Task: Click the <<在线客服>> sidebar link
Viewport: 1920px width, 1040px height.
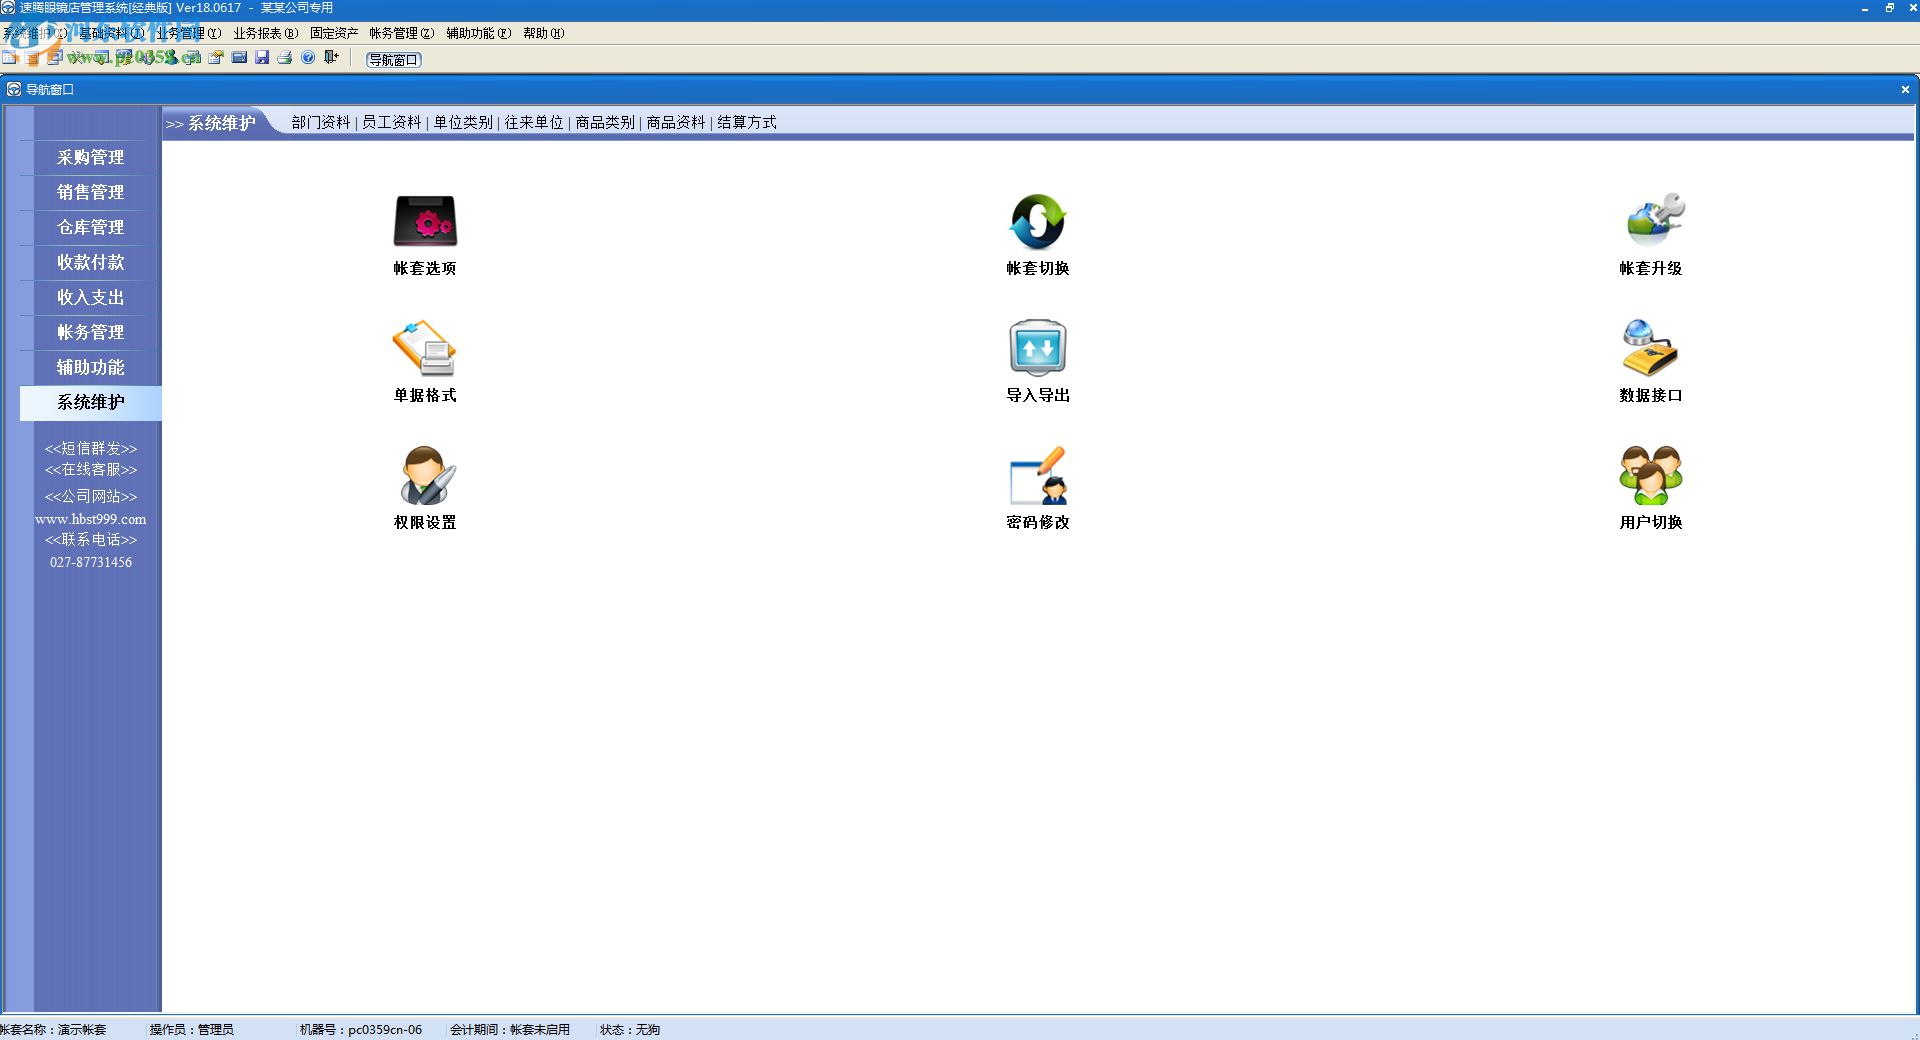Action: click(91, 470)
